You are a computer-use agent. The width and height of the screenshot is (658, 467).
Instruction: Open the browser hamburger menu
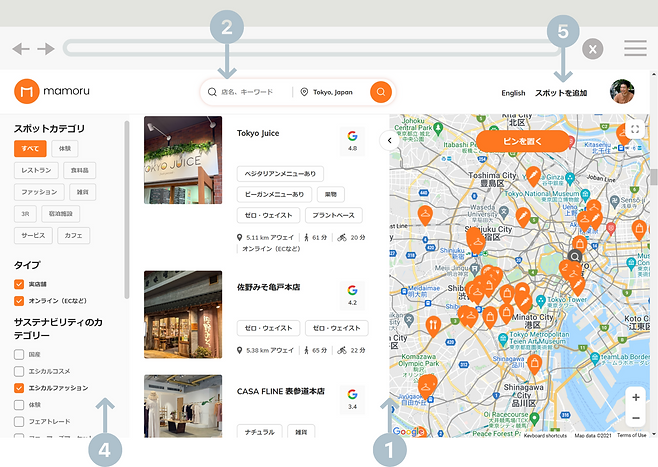click(635, 48)
